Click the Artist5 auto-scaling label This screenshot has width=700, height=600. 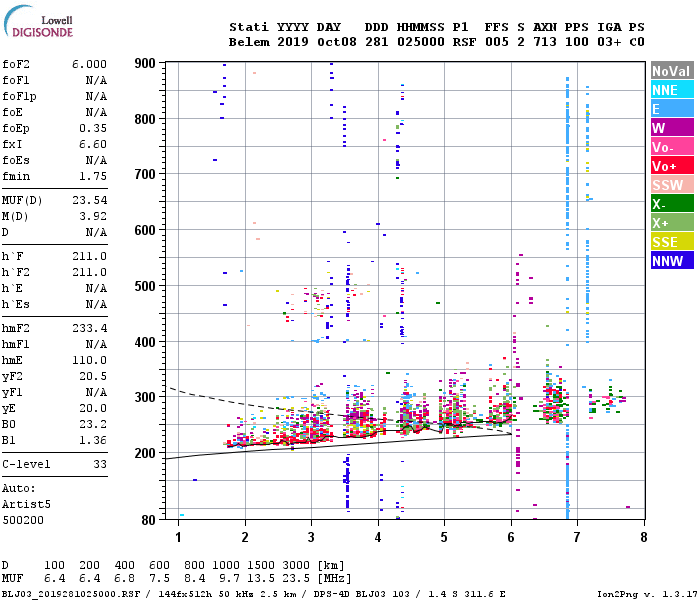coord(26,504)
